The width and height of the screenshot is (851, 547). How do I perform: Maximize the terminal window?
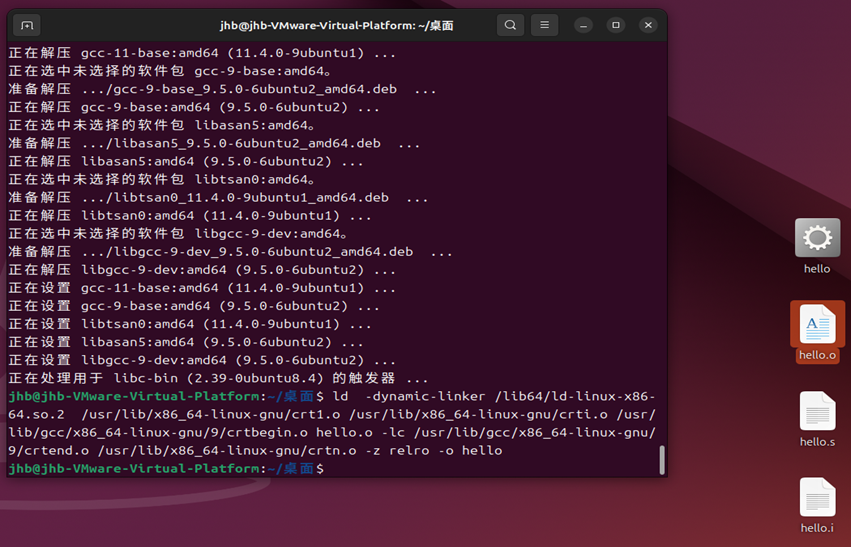click(x=615, y=25)
